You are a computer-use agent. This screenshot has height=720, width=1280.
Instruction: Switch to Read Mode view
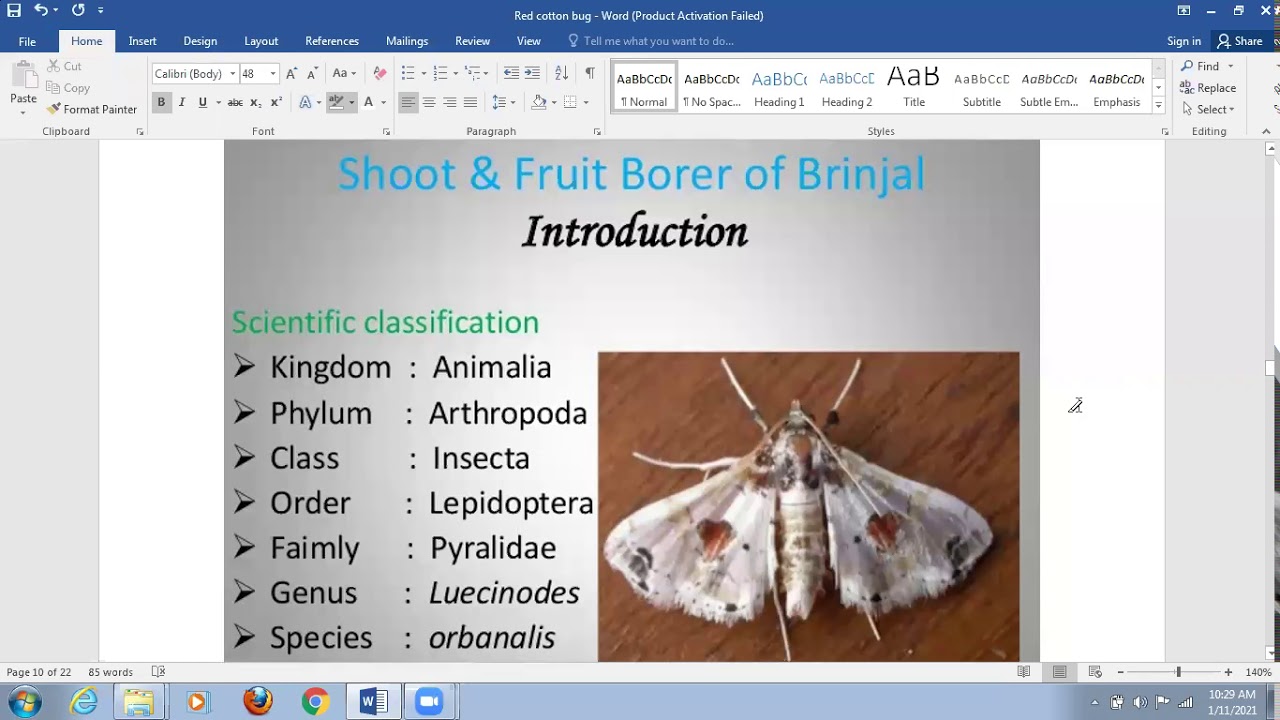[1024, 672]
